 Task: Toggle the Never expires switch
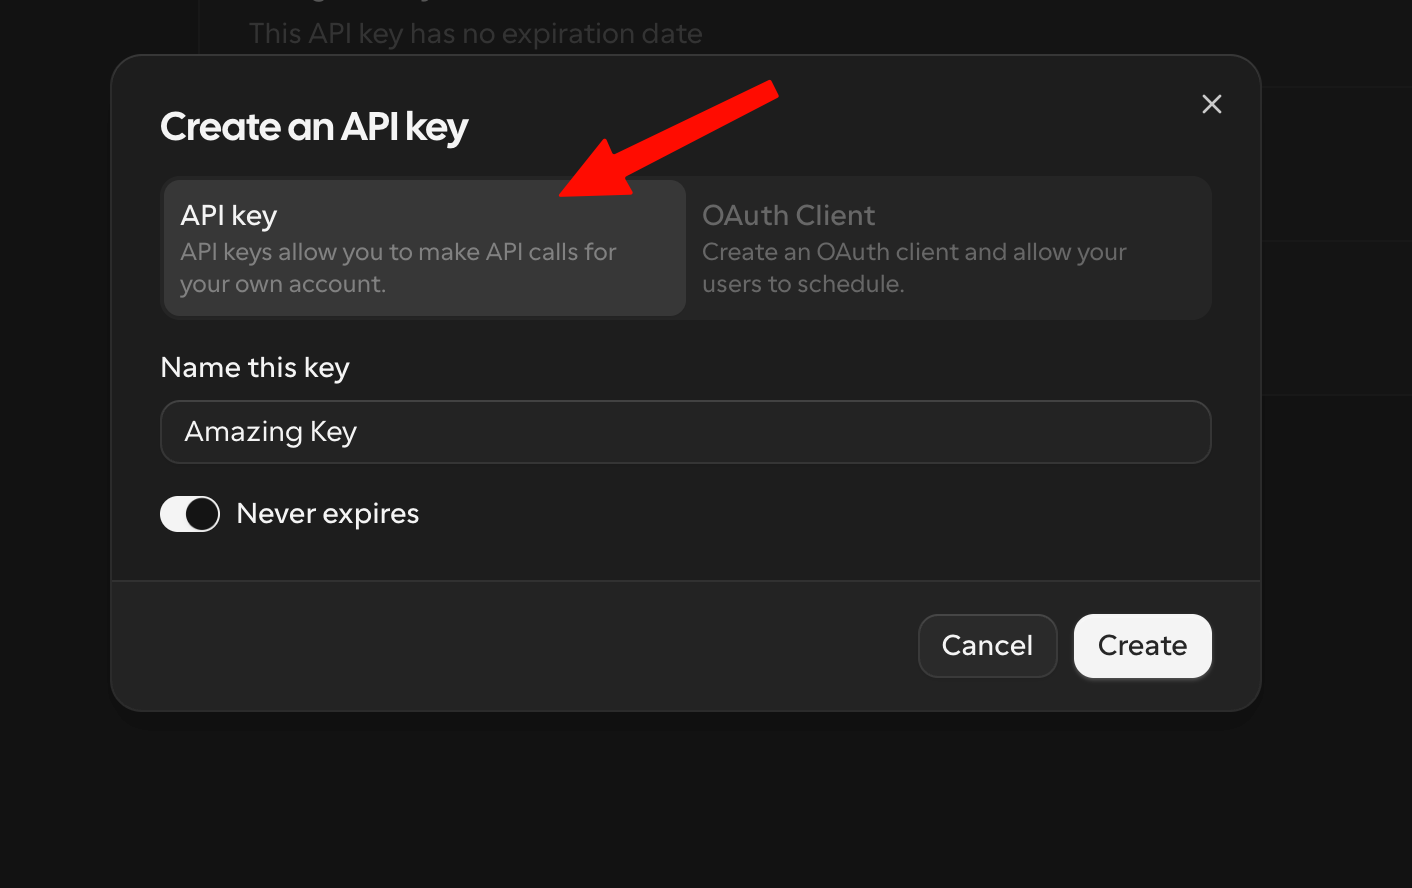[x=190, y=514]
